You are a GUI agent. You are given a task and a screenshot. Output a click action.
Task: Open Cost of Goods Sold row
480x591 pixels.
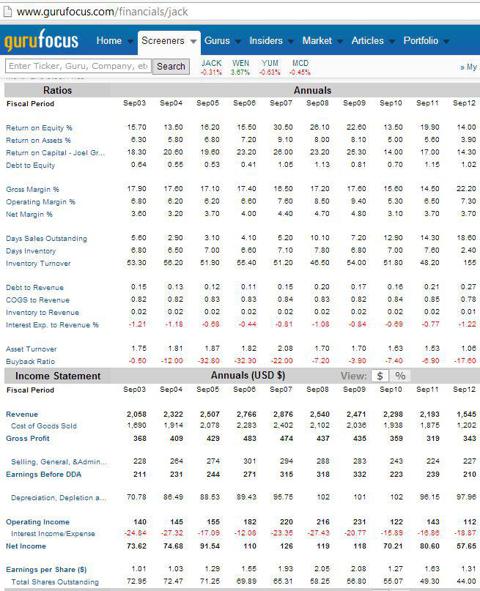click(44, 426)
